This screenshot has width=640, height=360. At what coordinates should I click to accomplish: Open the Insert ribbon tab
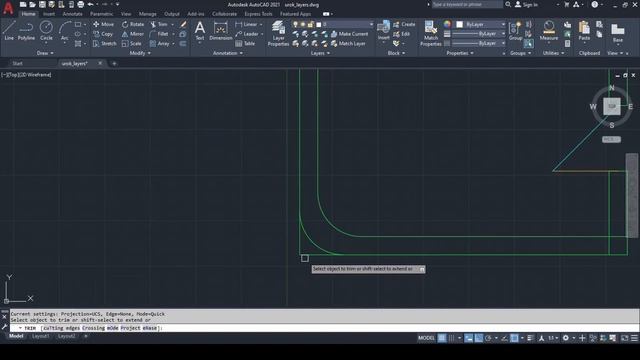(49, 14)
